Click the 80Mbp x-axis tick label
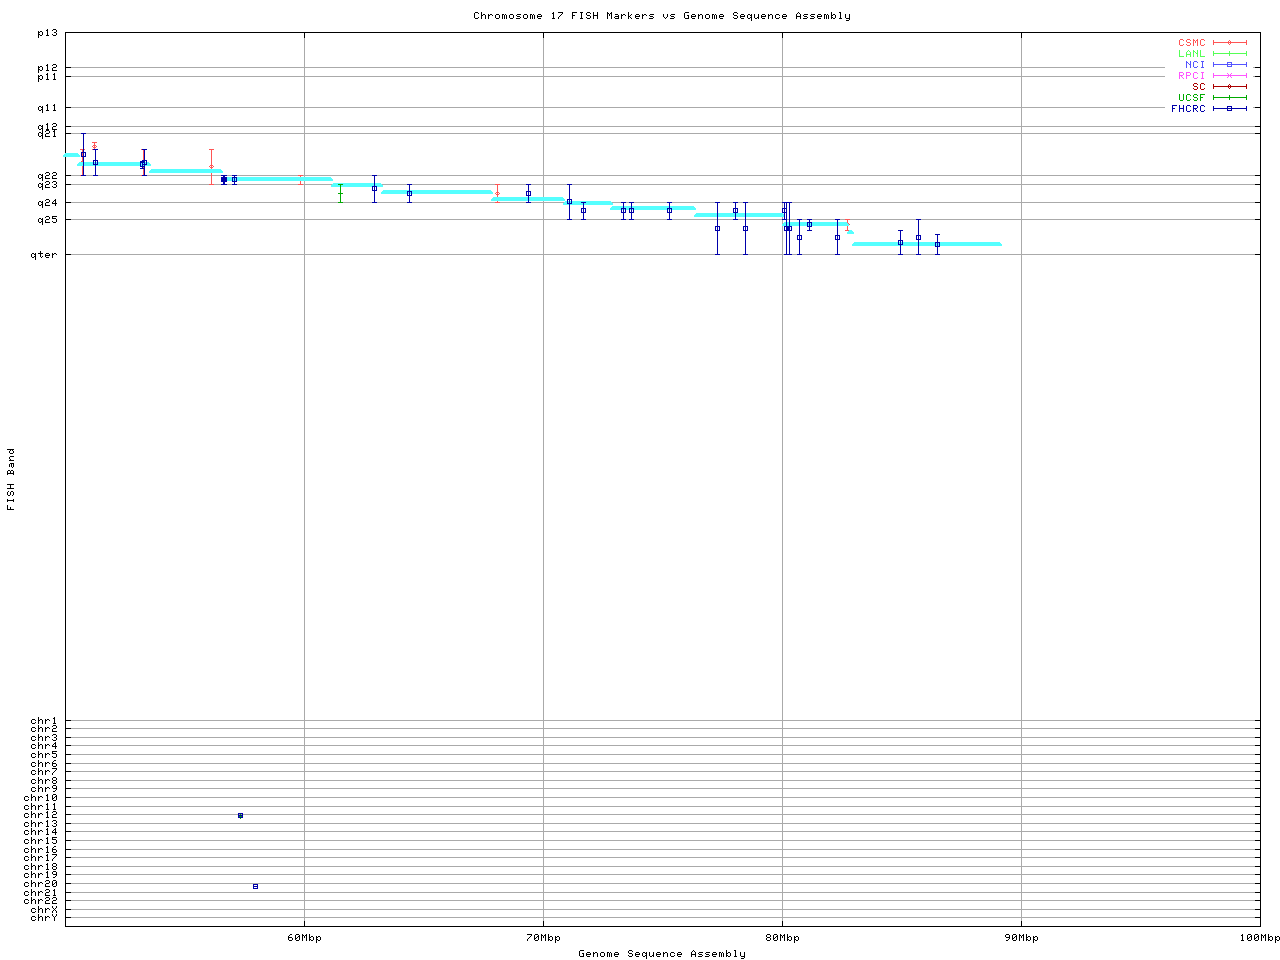 pyautogui.click(x=782, y=937)
